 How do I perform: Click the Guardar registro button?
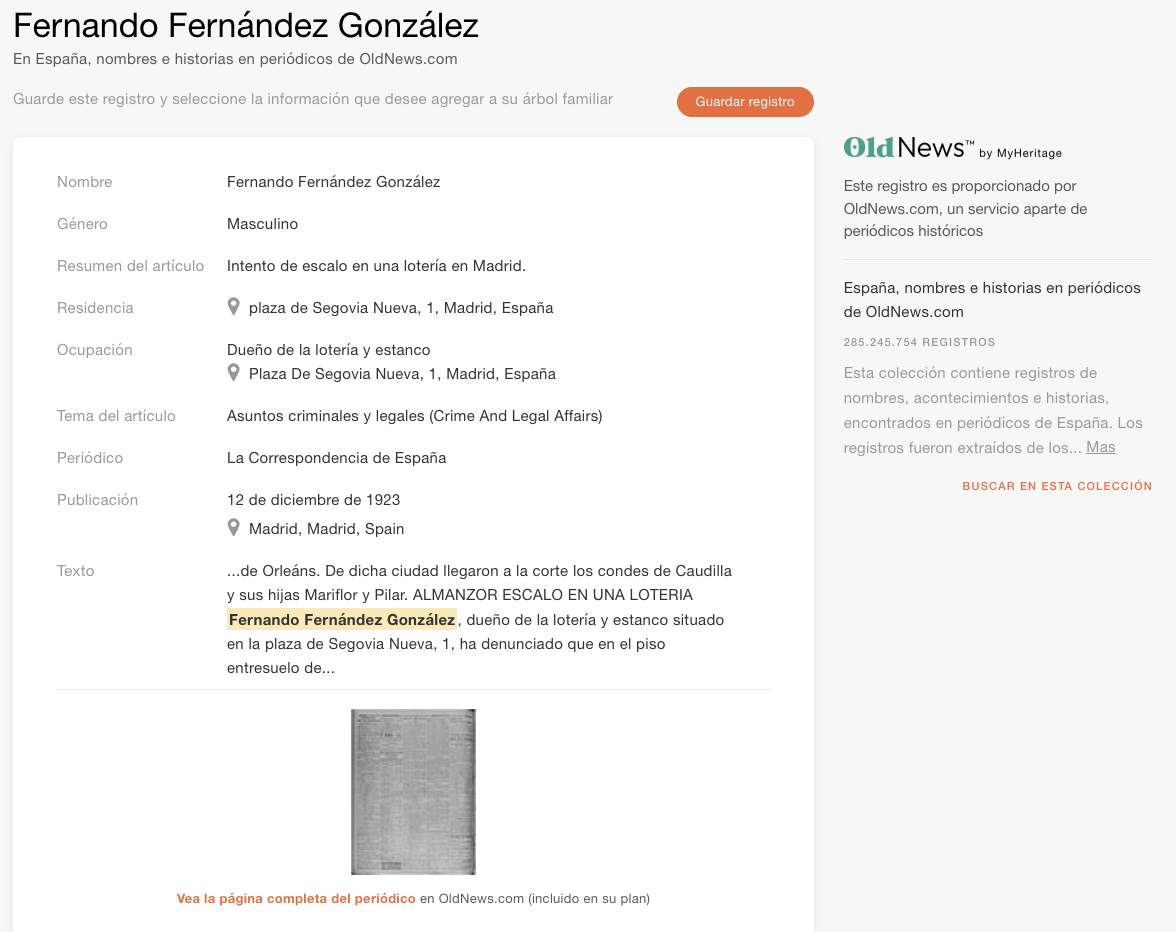745,102
